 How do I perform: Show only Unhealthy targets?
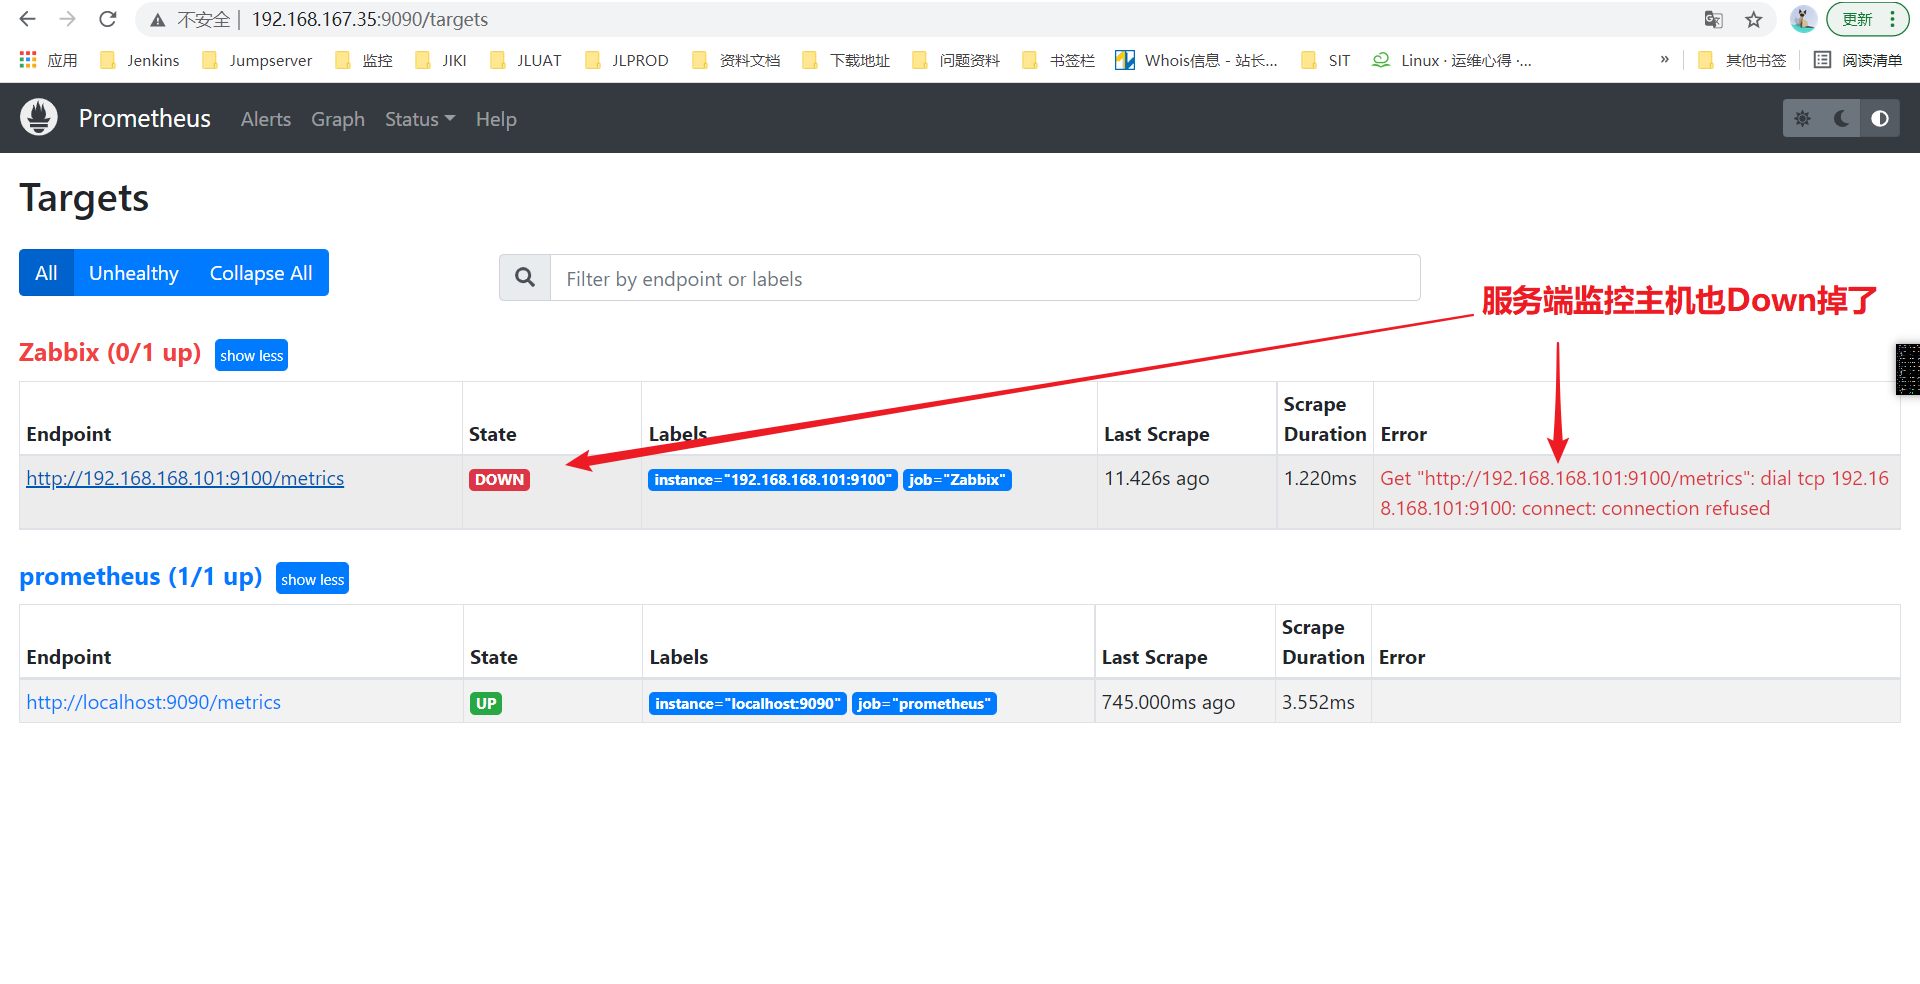[x=134, y=273]
